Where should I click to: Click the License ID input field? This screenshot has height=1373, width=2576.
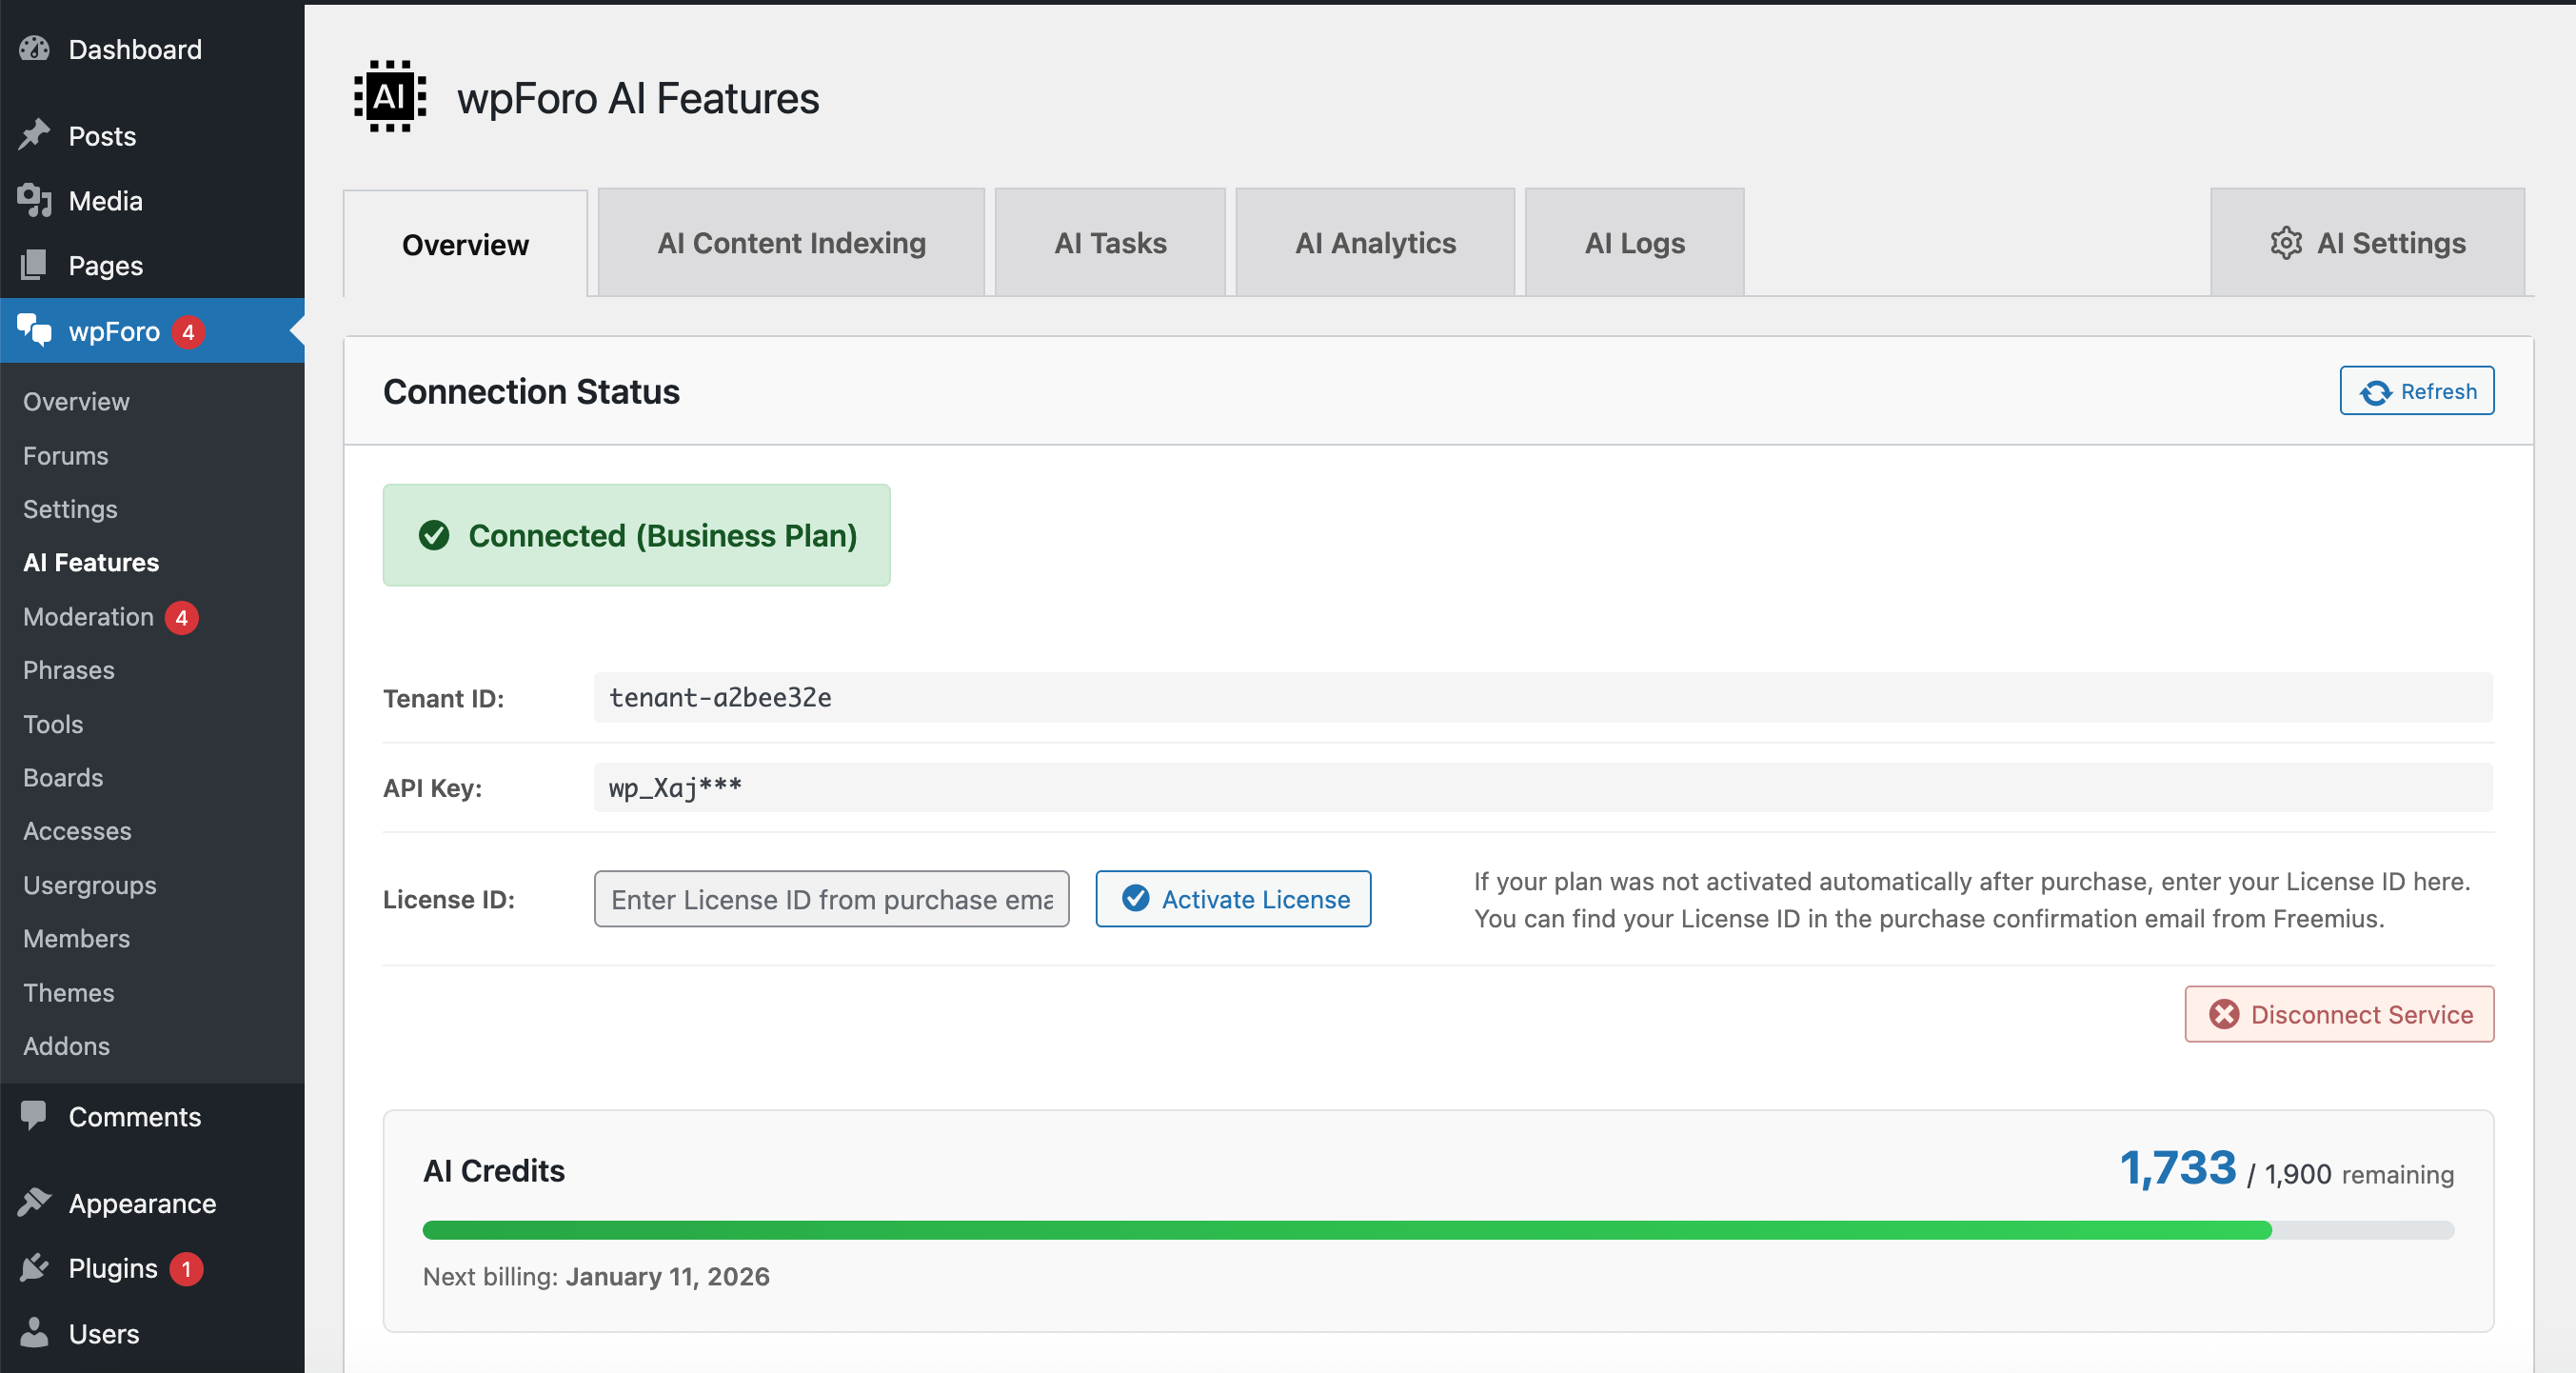click(x=831, y=899)
